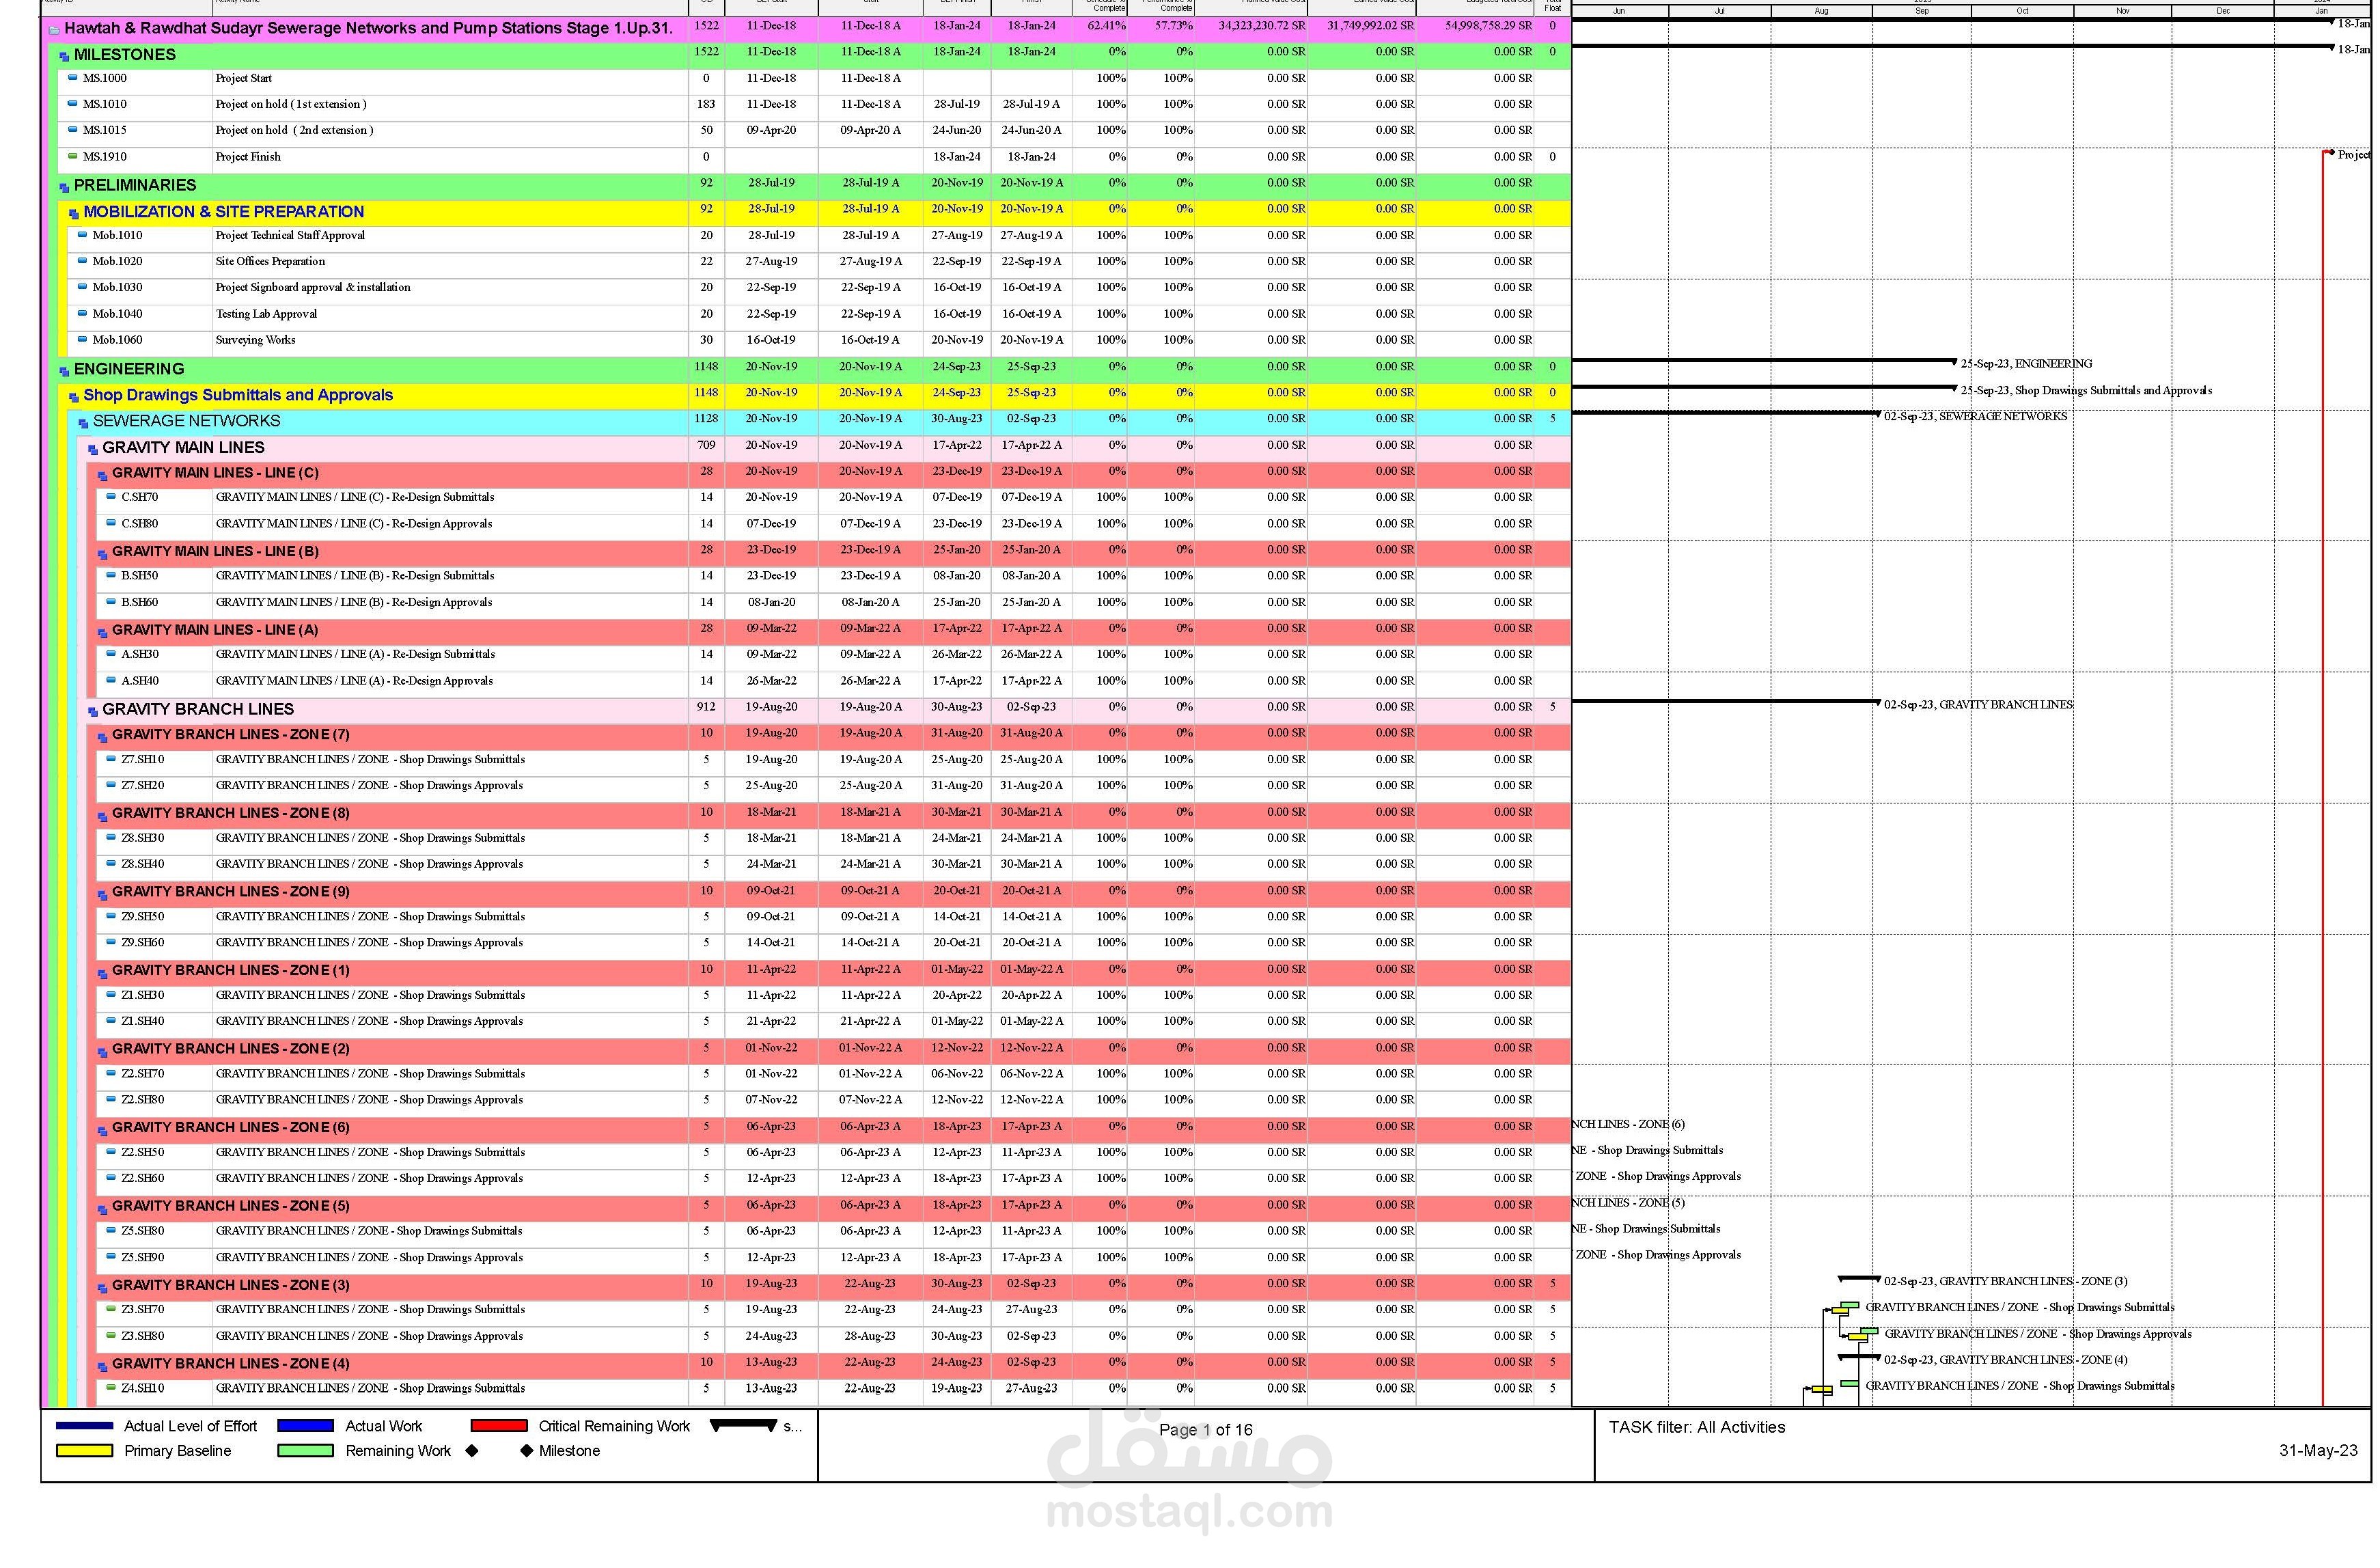The height and width of the screenshot is (1568, 2380).
Task: Select the GRAVITY MAIN LINES - LINE (B) row
Action: click(215, 551)
